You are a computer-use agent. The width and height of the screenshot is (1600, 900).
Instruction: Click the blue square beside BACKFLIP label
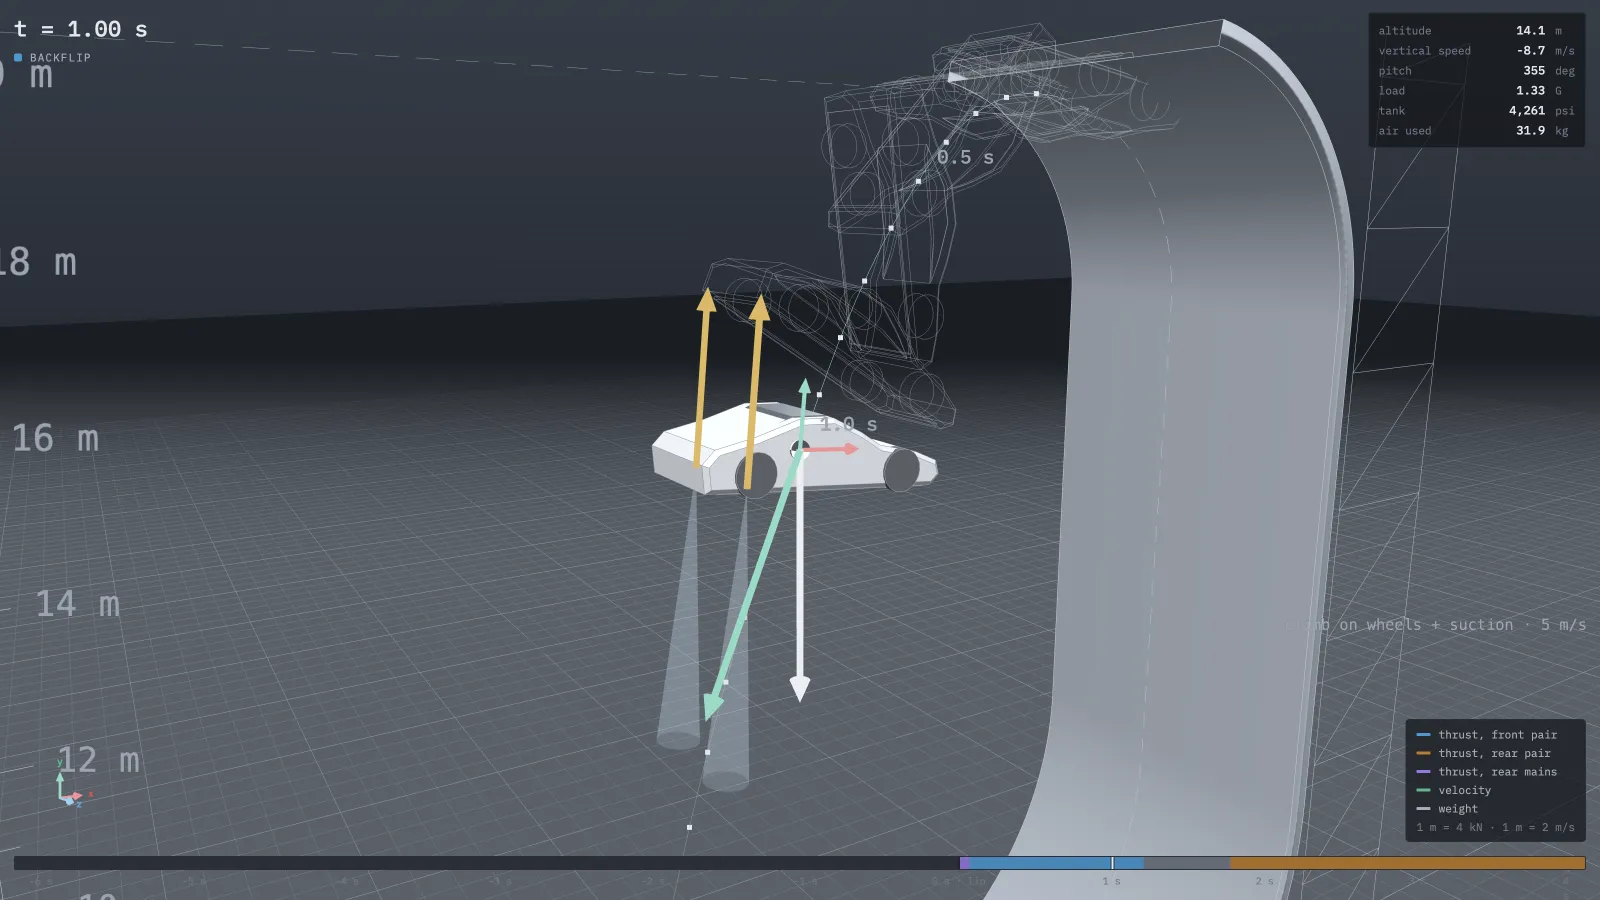click(18, 57)
